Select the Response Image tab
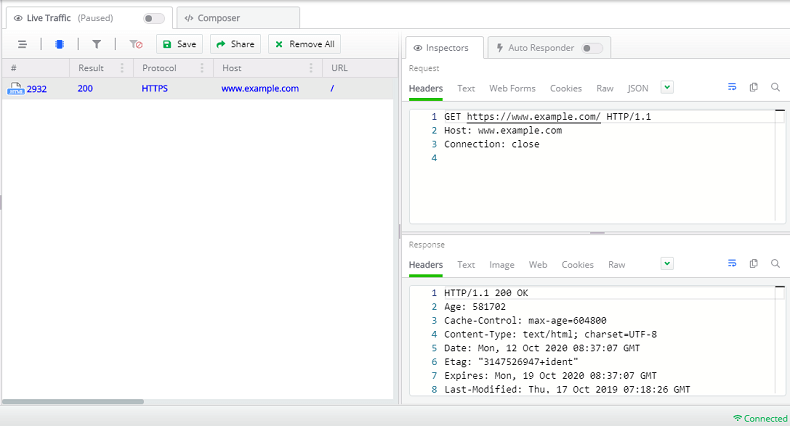This screenshot has height=426, width=790. (x=502, y=265)
